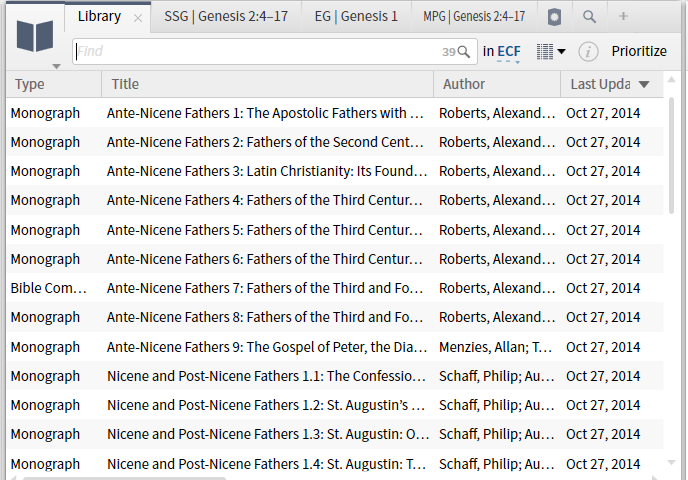This screenshot has width=688, height=480.
Task: Click Monograph type cell for Ante-Nicene Fathers 1
Action: [45, 113]
